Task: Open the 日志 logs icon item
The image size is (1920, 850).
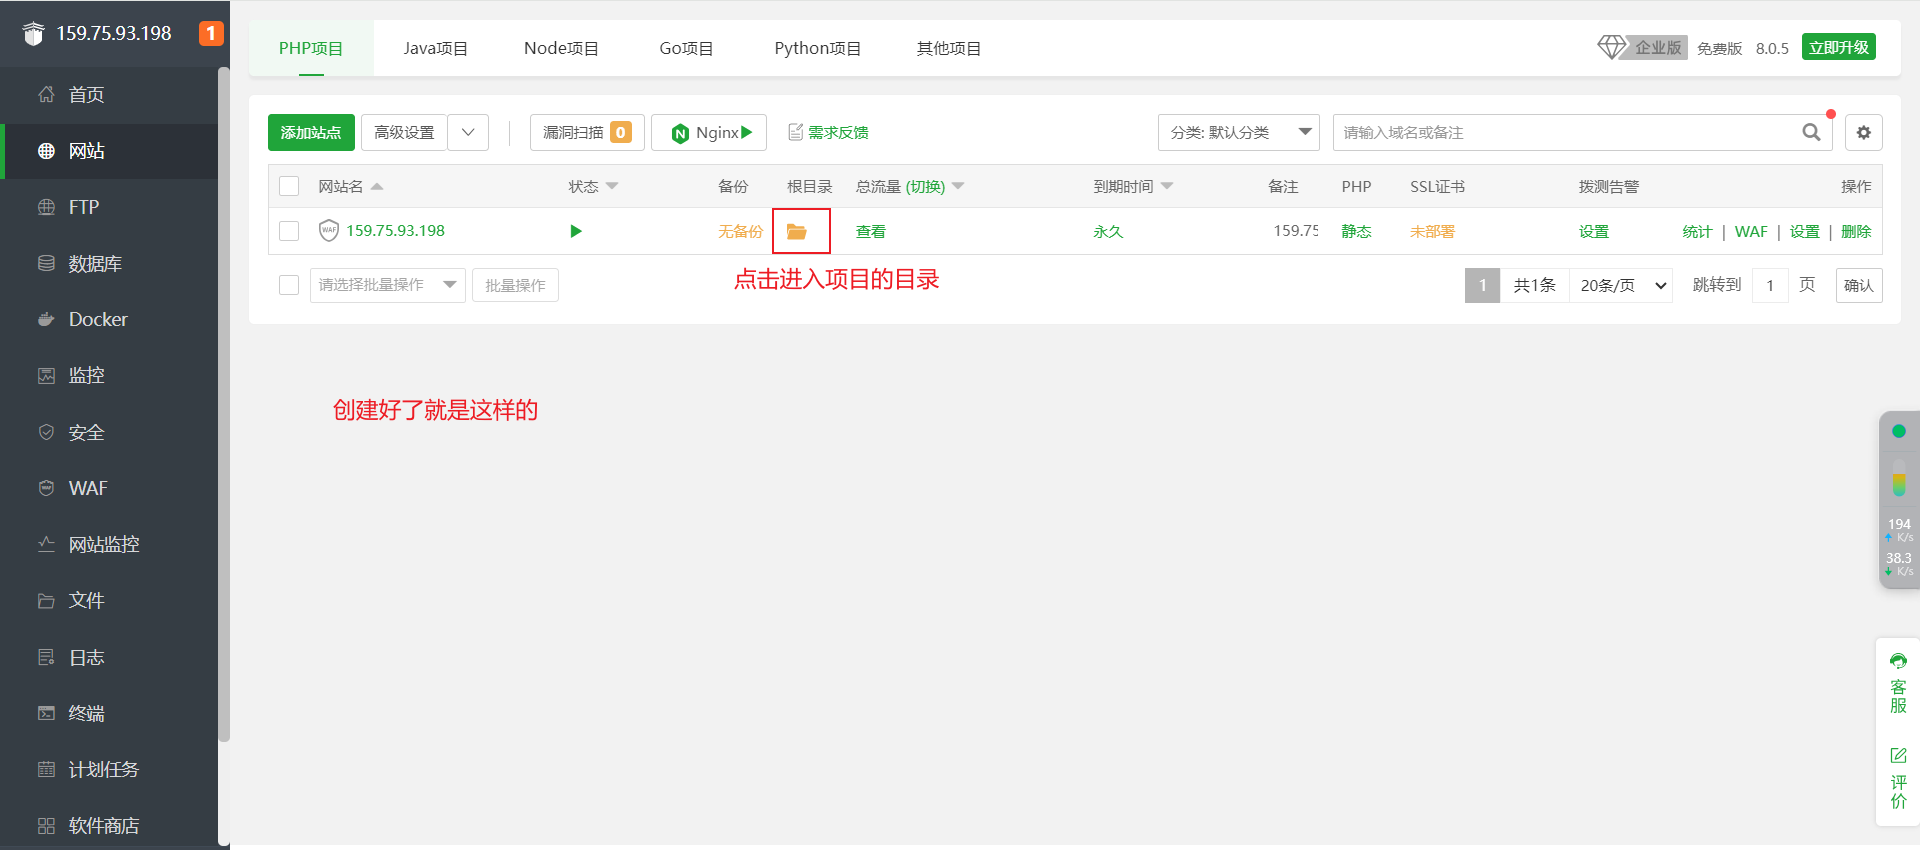Action: [46, 657]
